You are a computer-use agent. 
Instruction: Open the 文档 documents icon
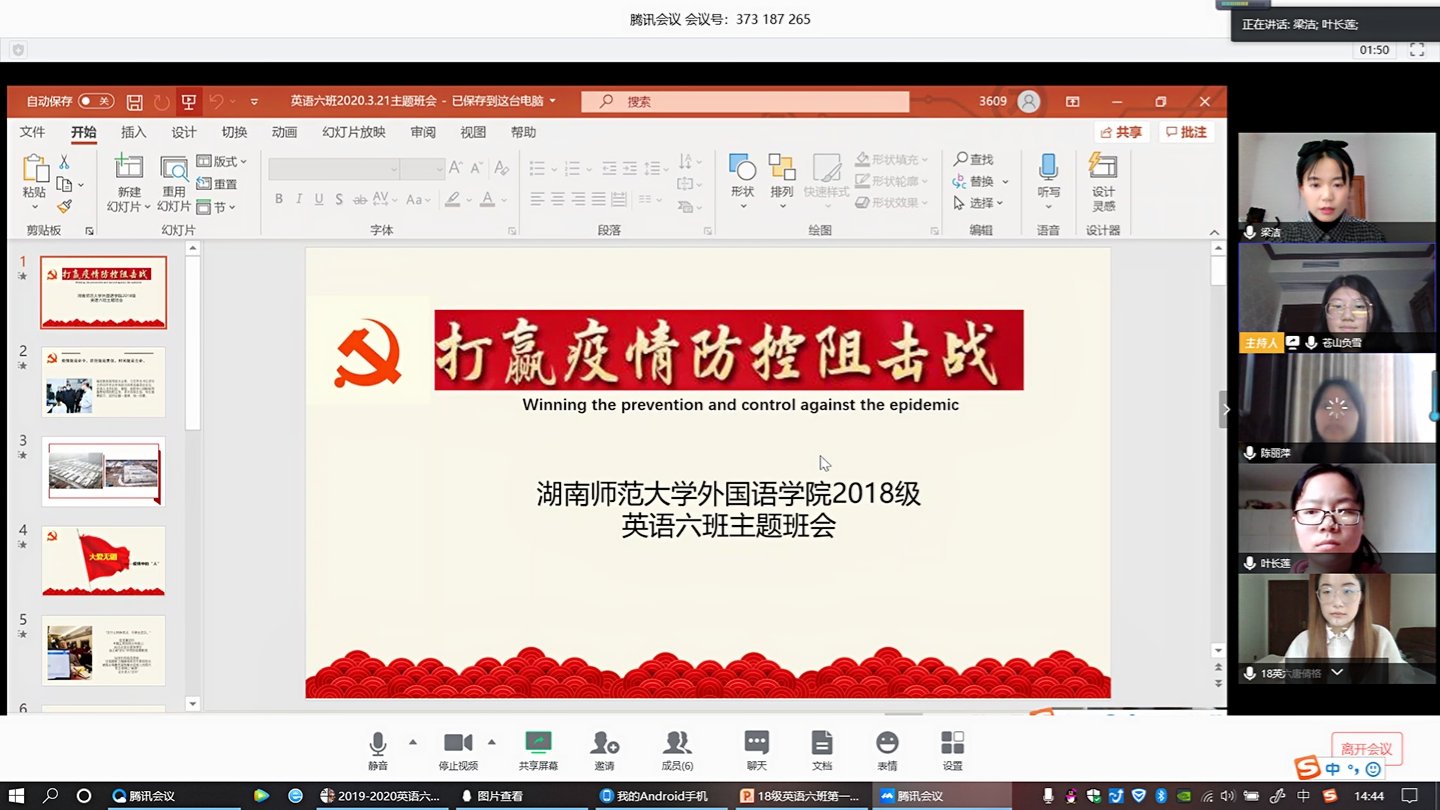coord(822,743)
